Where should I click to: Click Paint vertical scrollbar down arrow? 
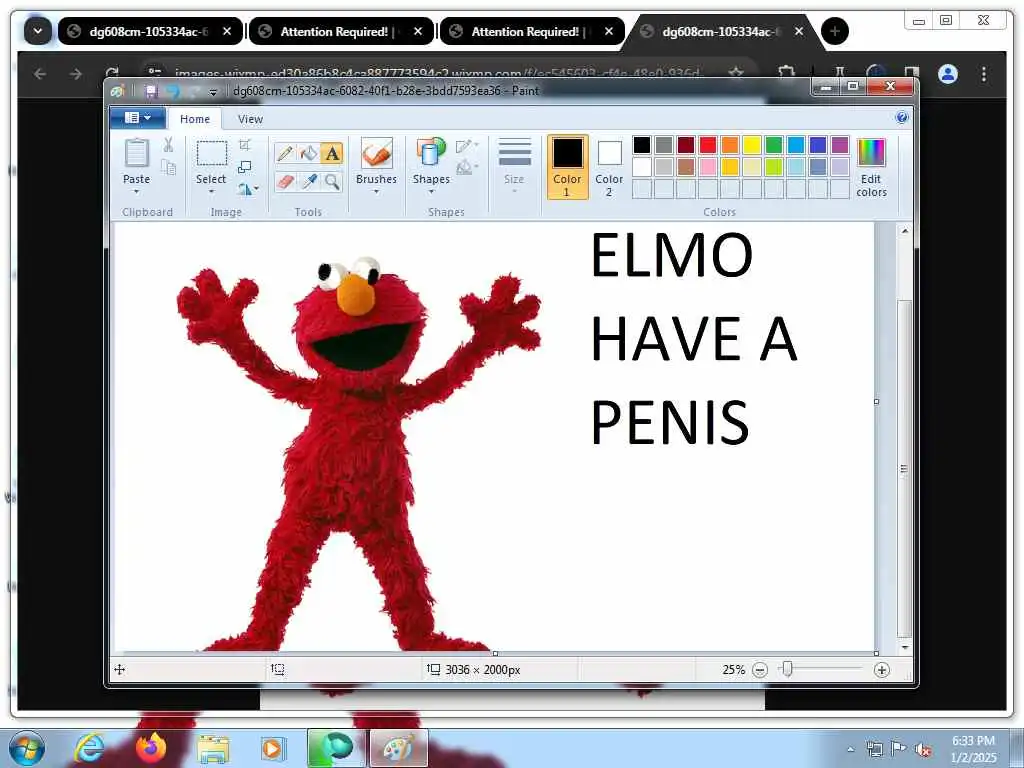click(904, 647)
